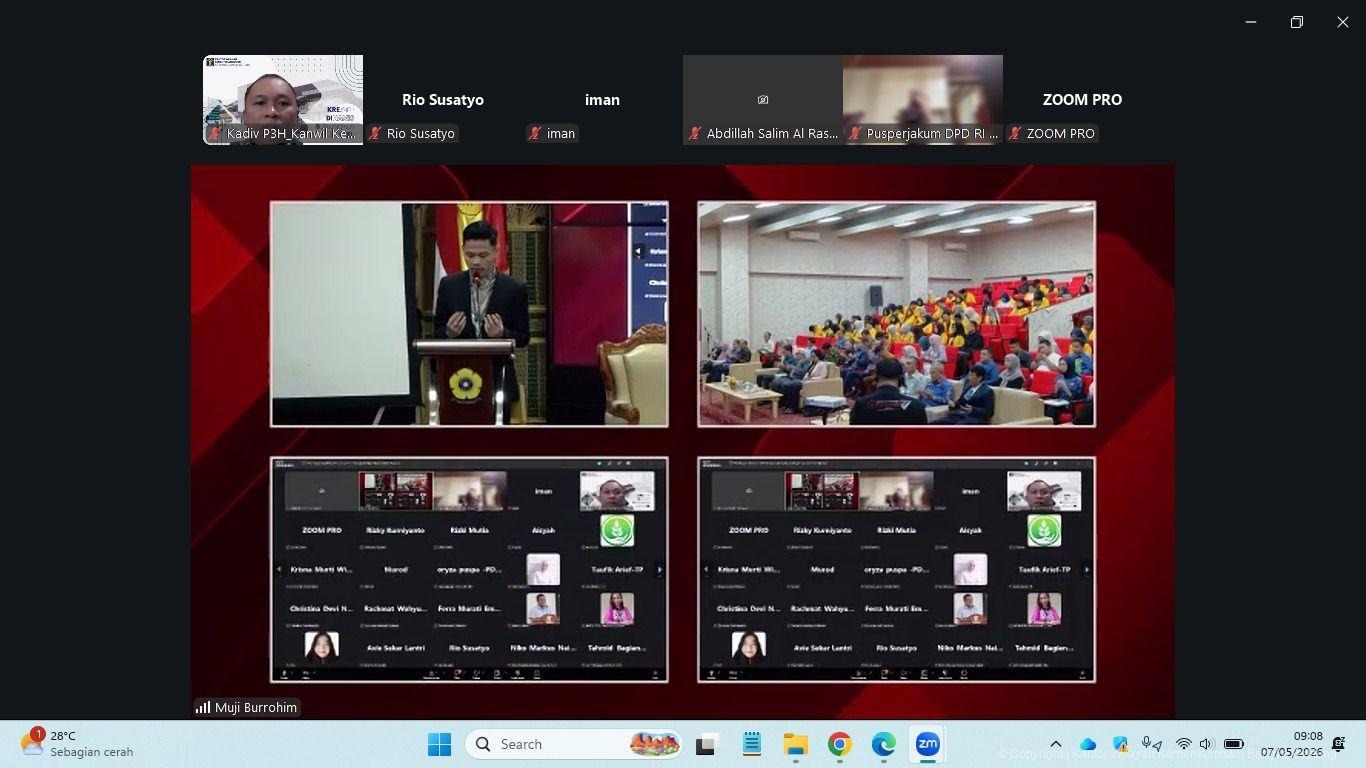Click the battery status tray icon
Image resolution: width=1366 pixels, height=768 pixels.
pyautogui.click(x=1234, y=744)
